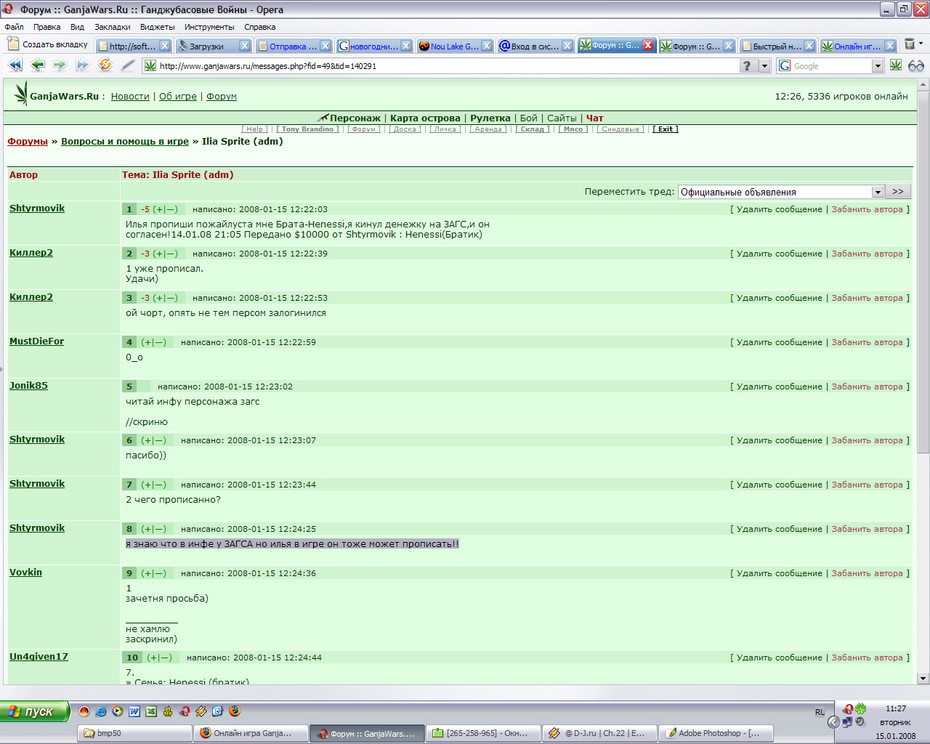
Task: Ban author of message 9 via Забанить автора
Action: pos(867,573)
